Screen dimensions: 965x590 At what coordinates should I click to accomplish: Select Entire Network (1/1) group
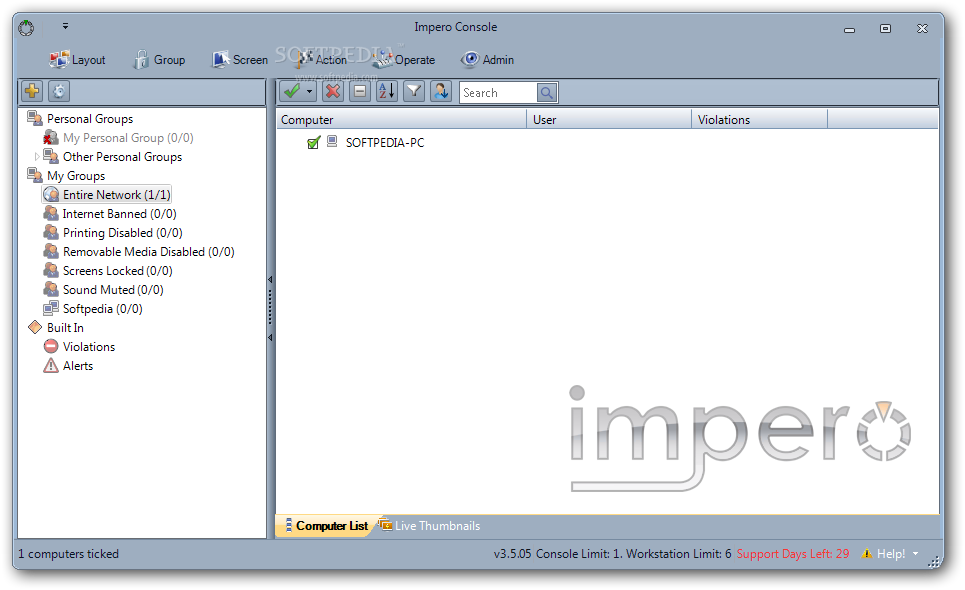(116, 195)
